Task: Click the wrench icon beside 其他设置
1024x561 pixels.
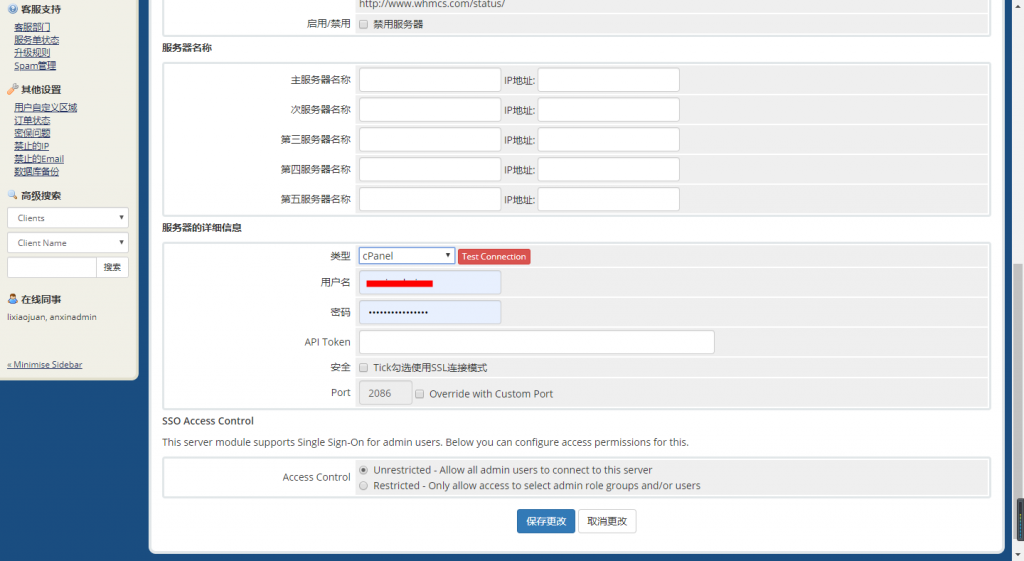Action: [x=12, y=89]
